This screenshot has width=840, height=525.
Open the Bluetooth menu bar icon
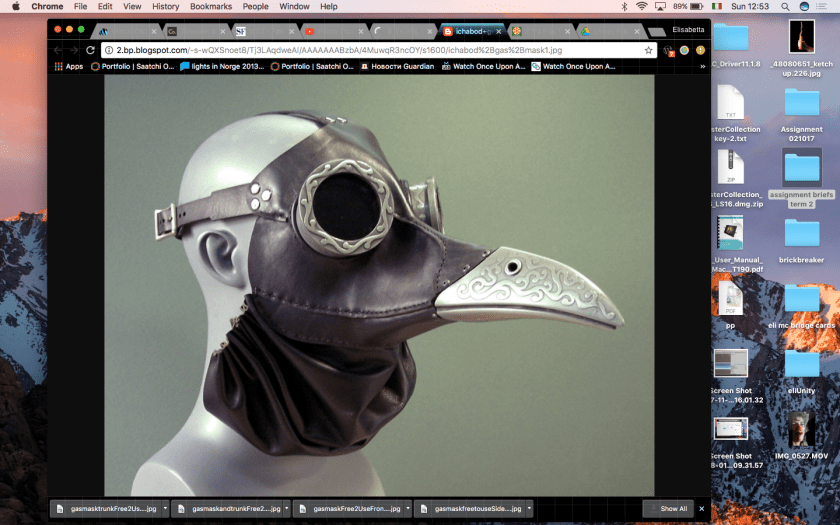pos(624,6)
